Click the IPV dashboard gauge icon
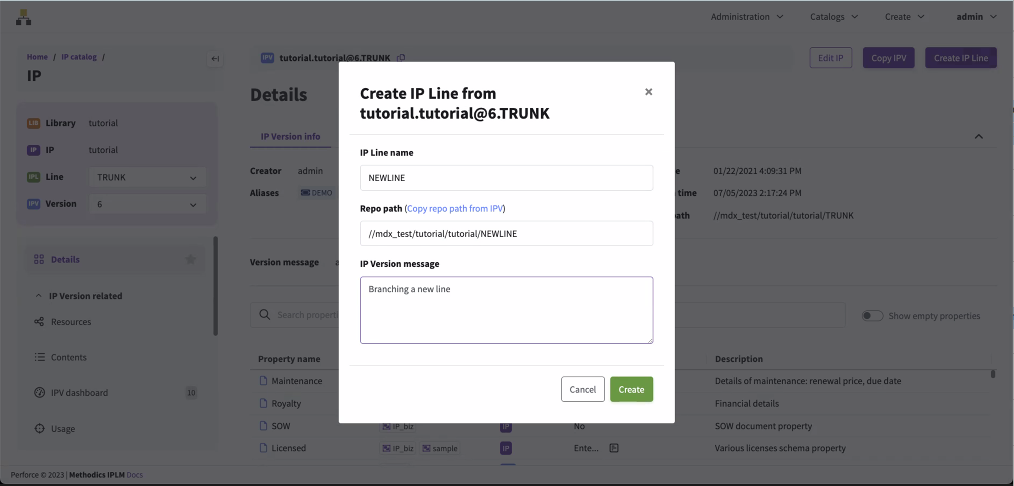Screen dimensions: 1014x486 [x=39, y=393]
